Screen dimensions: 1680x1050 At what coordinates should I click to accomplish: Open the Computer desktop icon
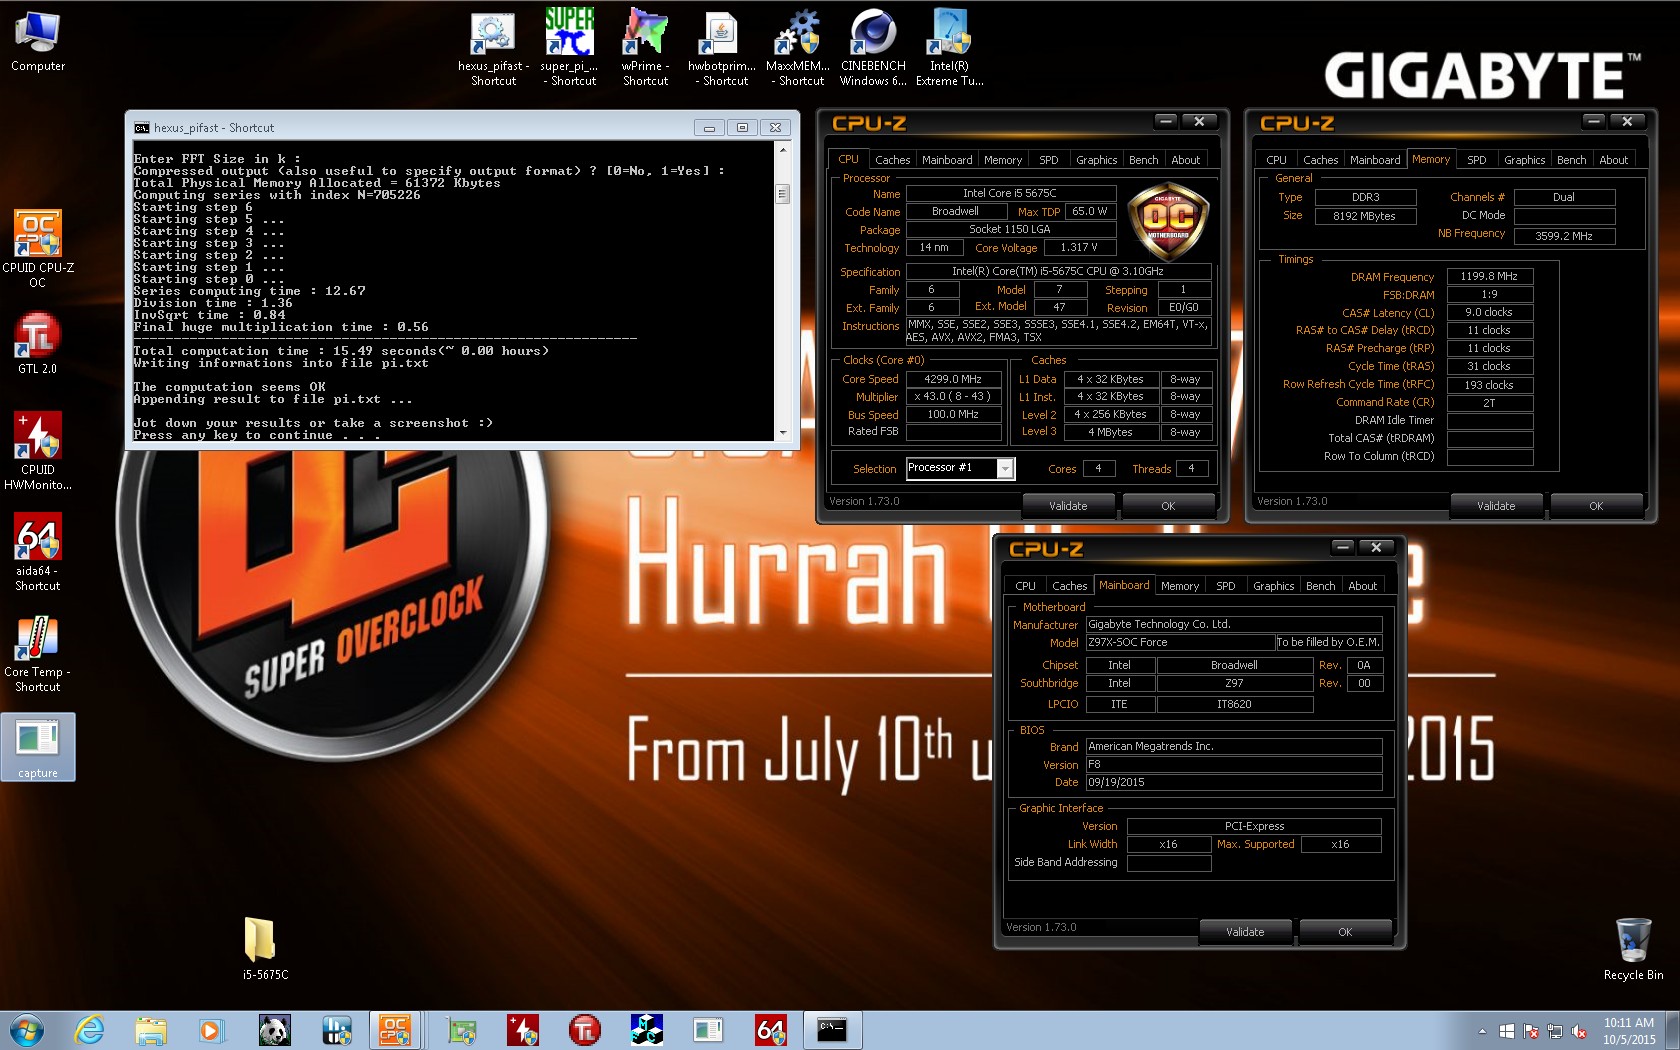click(x=38, y=42)
